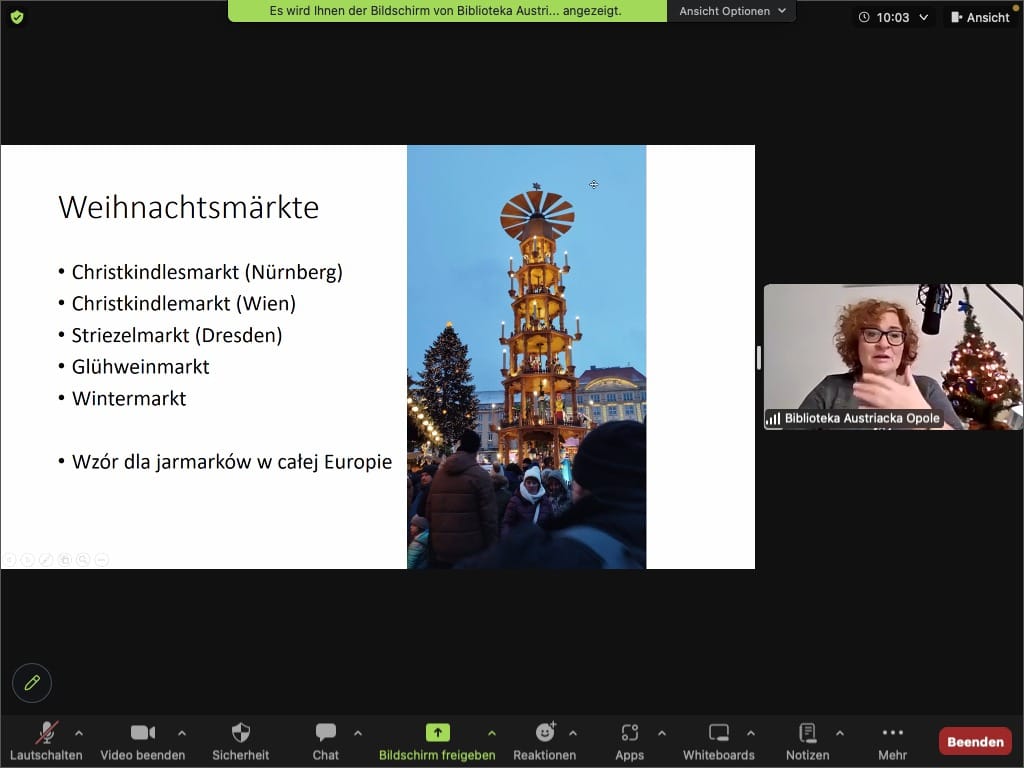Expand the video options chevron beside Video beenden
1024x768 pixels.
(x=182, y=732)
